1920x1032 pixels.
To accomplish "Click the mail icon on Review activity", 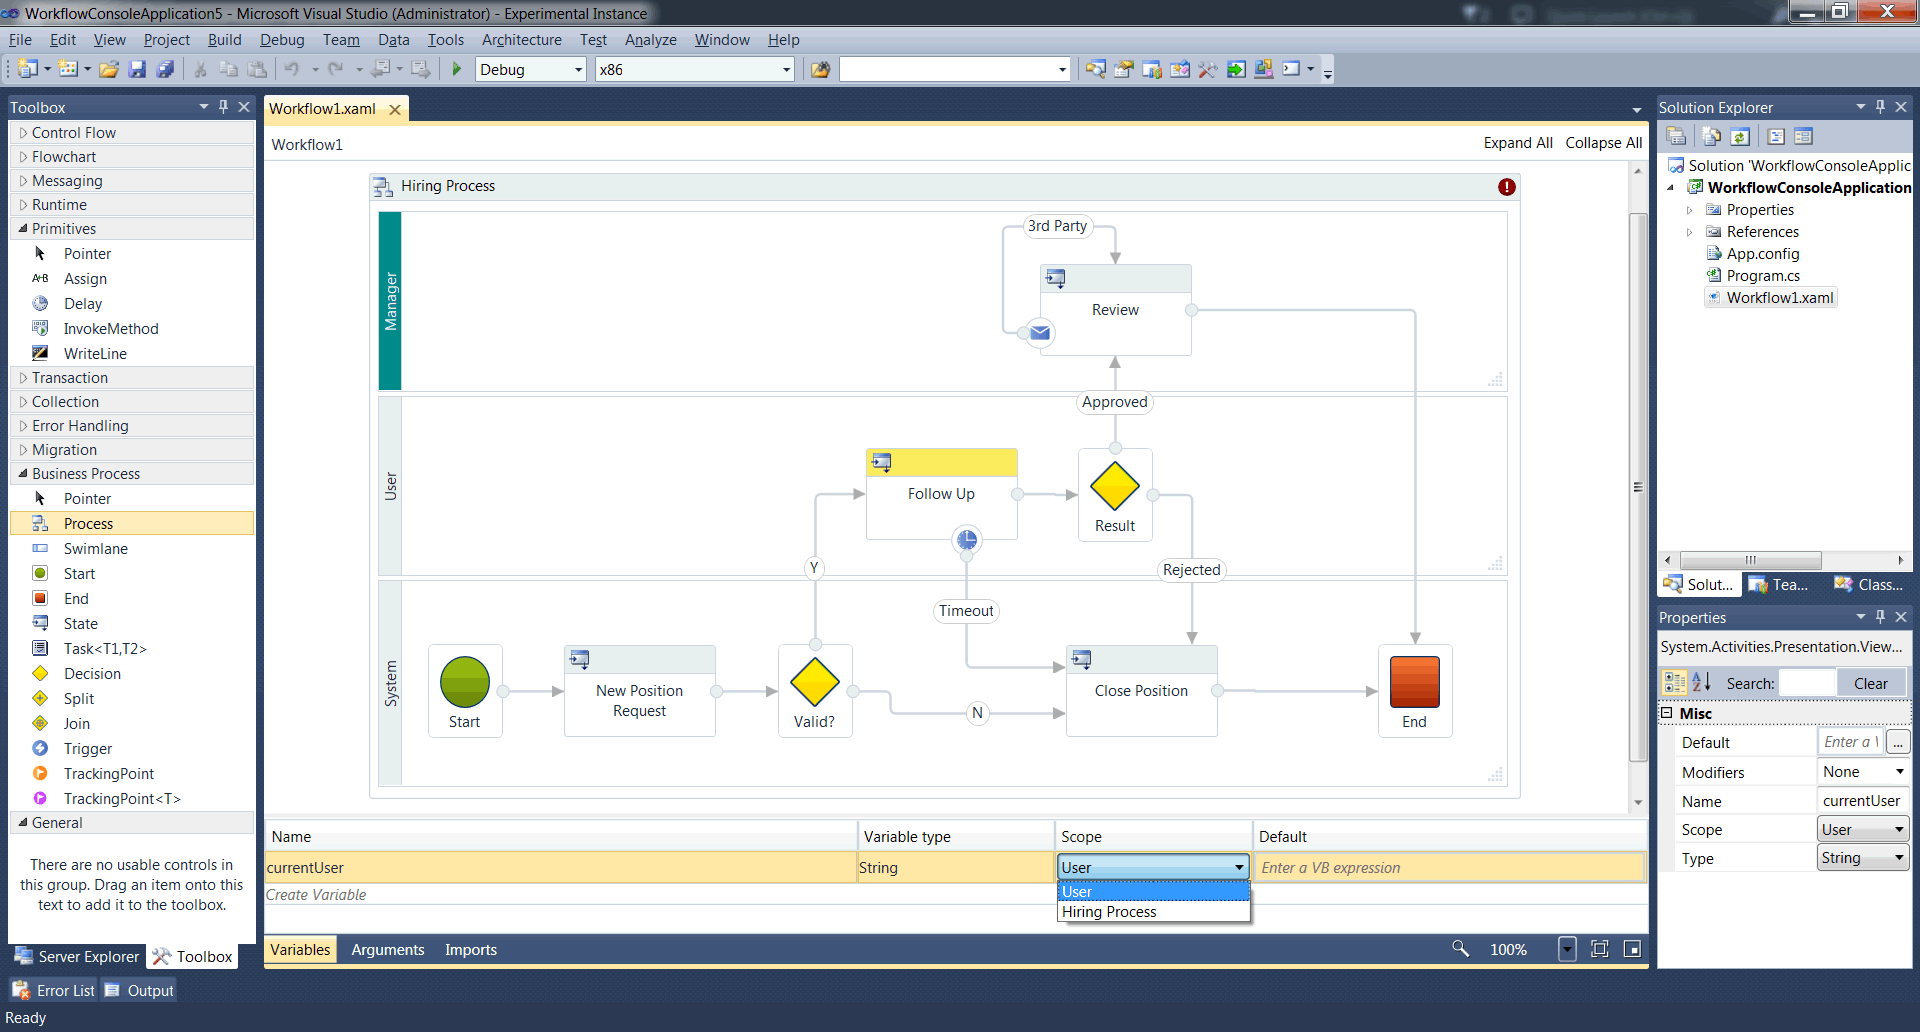I will (1040, 333).
